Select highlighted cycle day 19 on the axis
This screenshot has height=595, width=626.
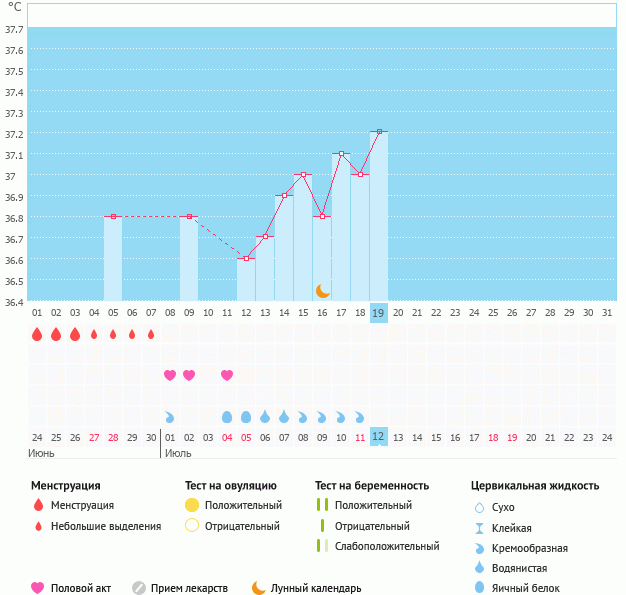click(x=379, y=313)
